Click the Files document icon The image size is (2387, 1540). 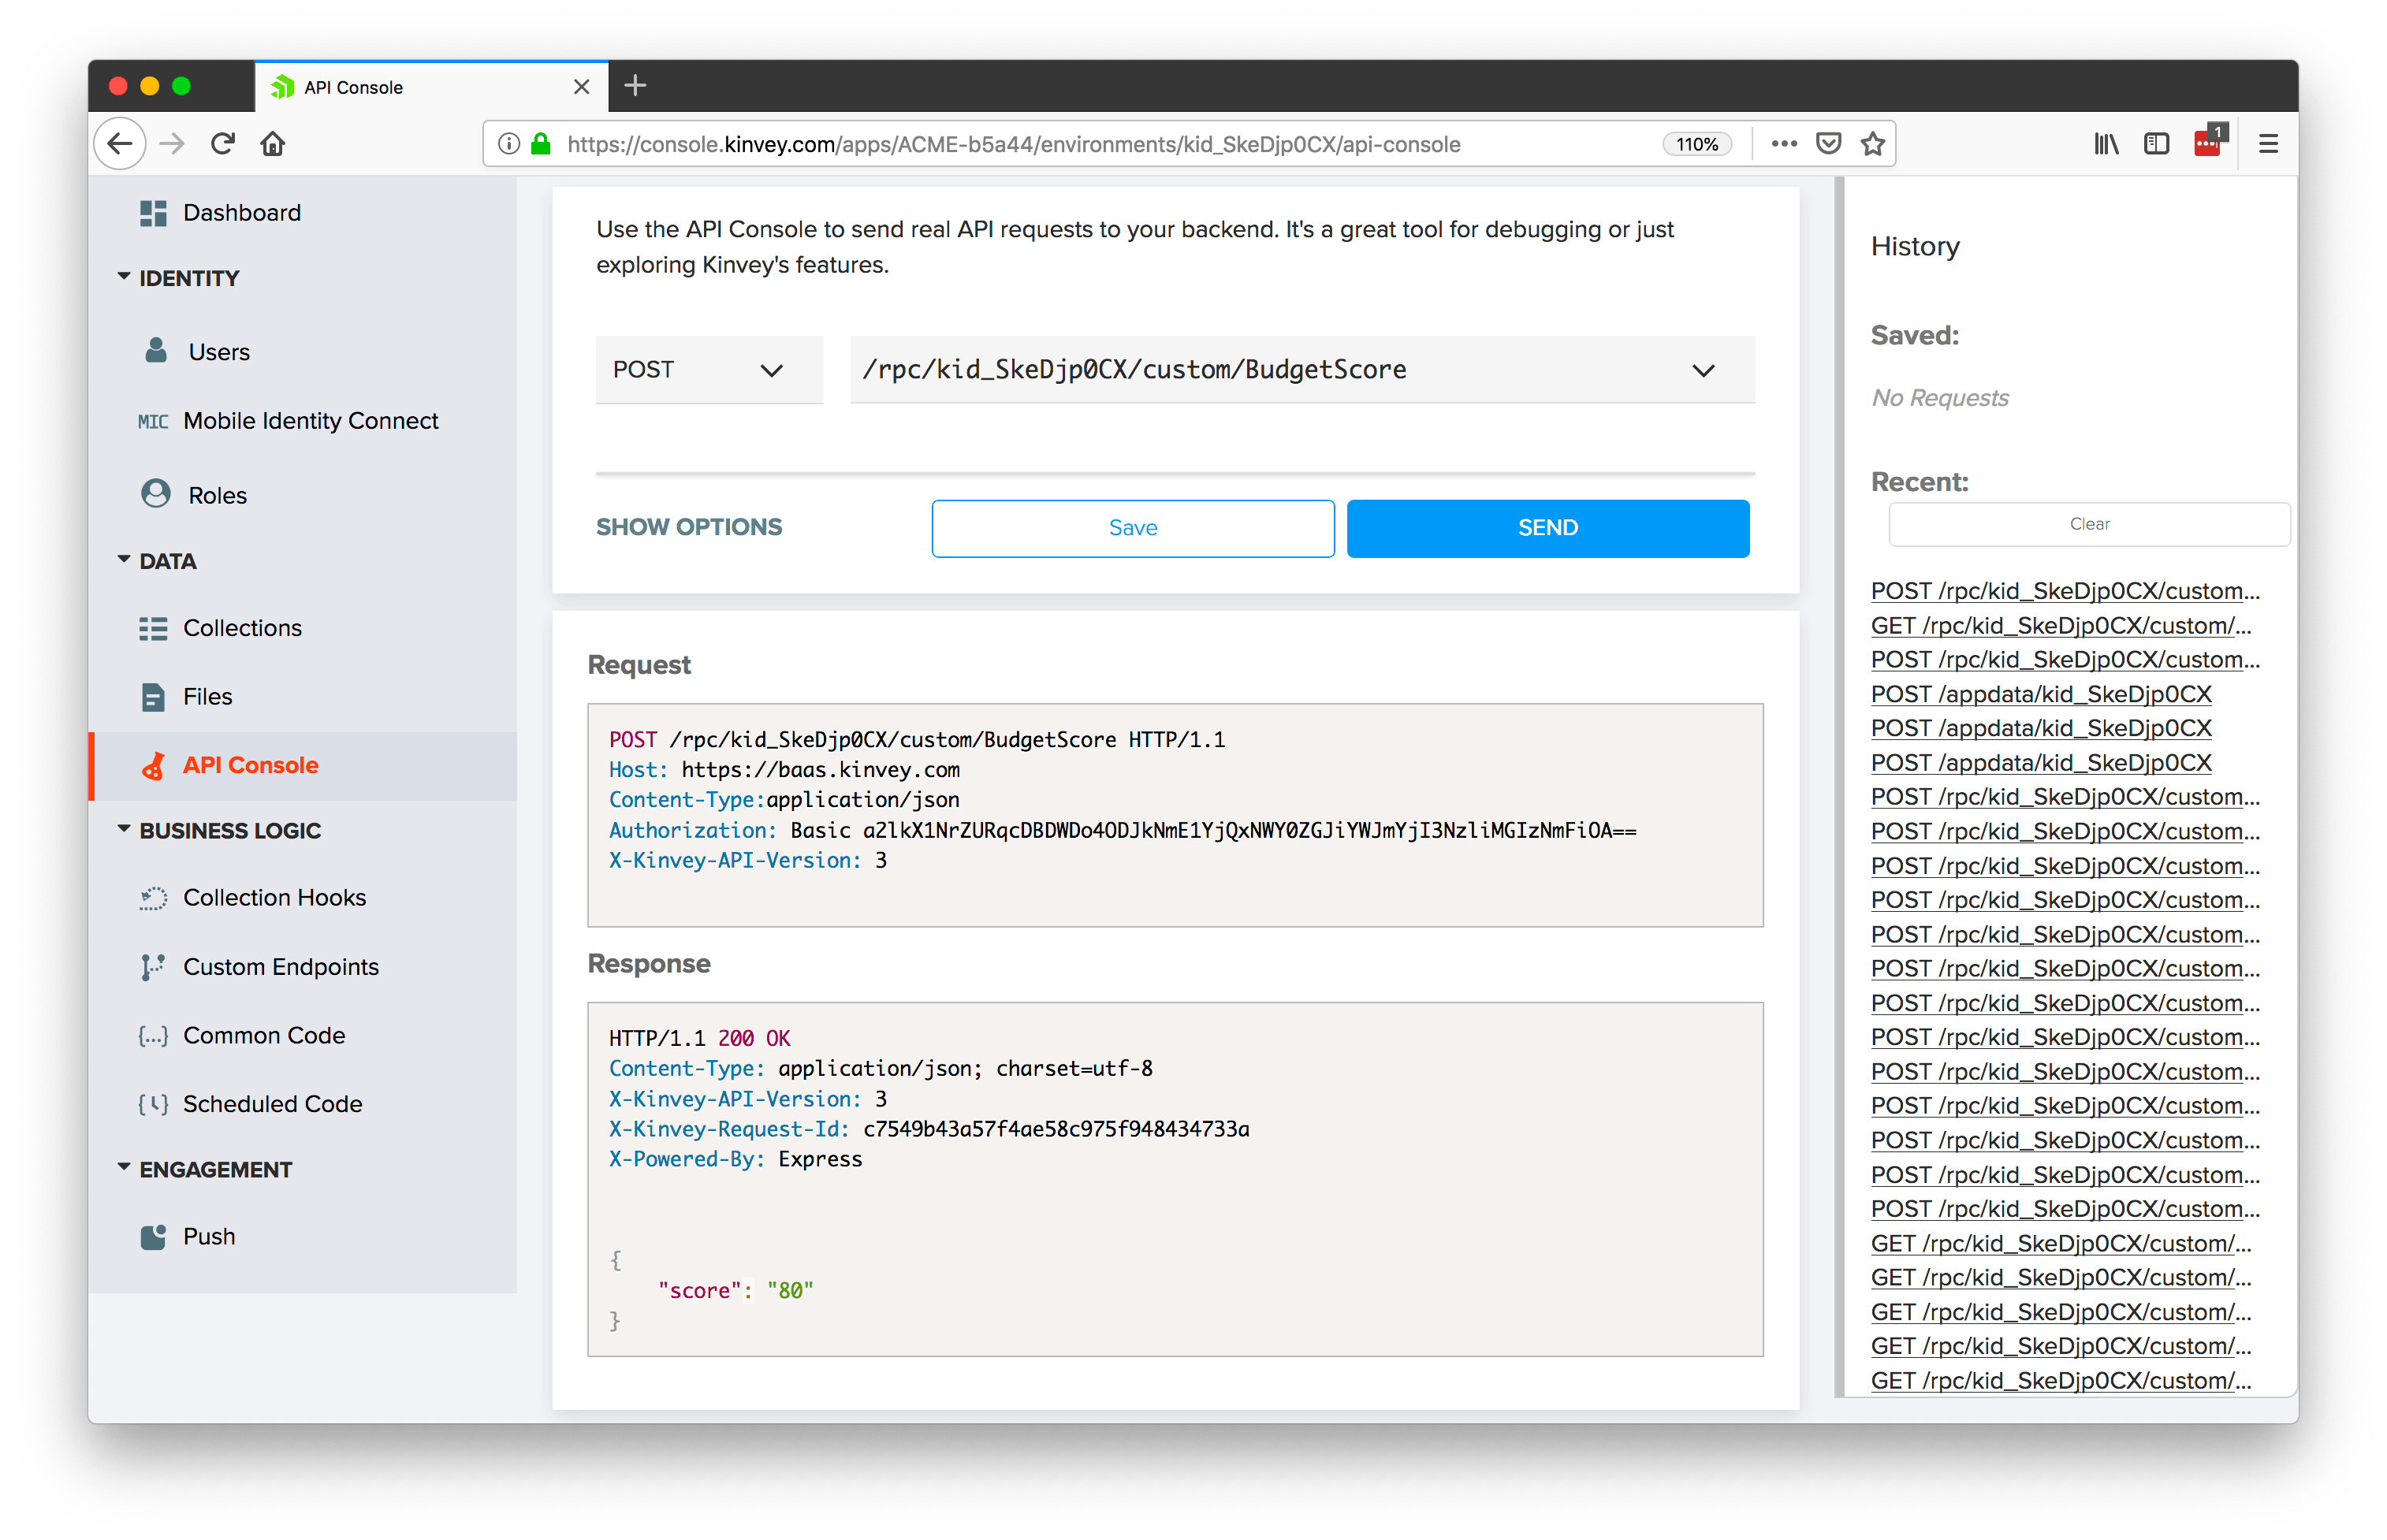coord(153,696)
